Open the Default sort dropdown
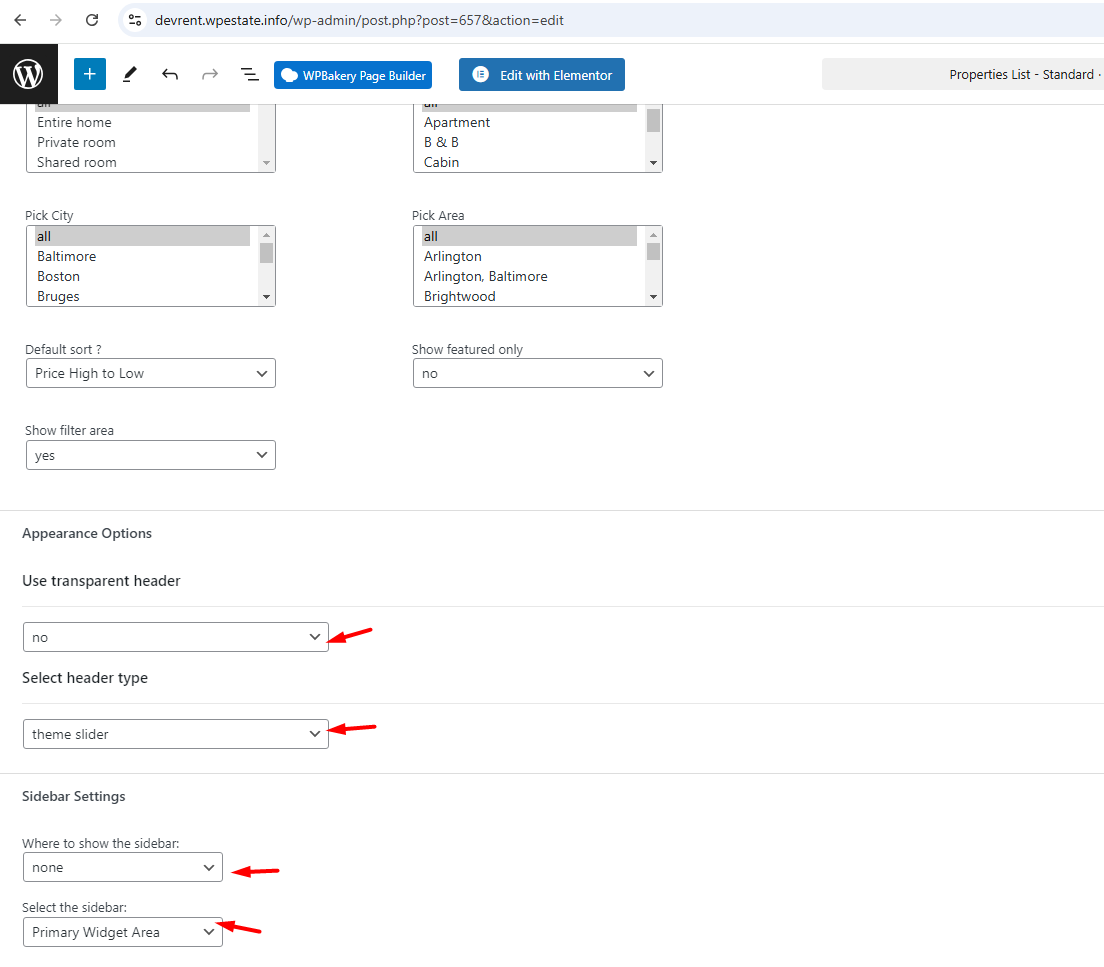 click(150, 373)
